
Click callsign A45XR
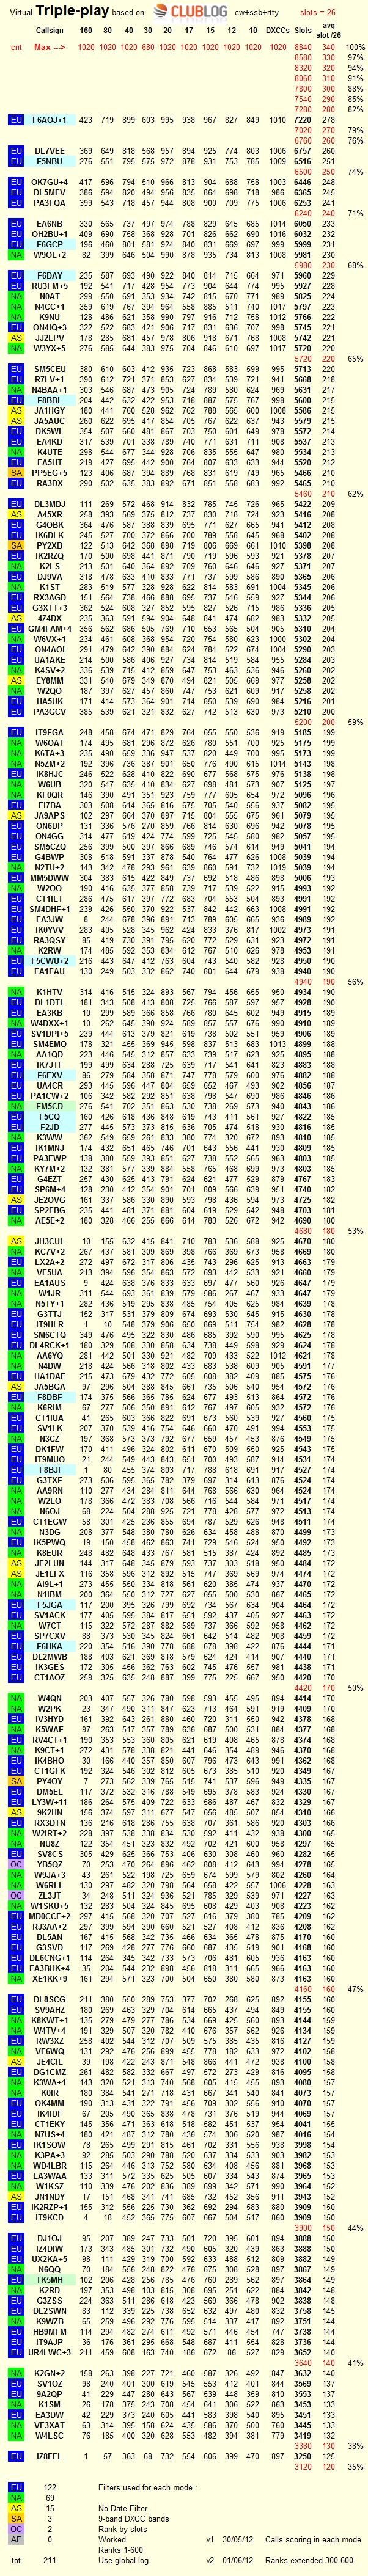coord(49,515)
